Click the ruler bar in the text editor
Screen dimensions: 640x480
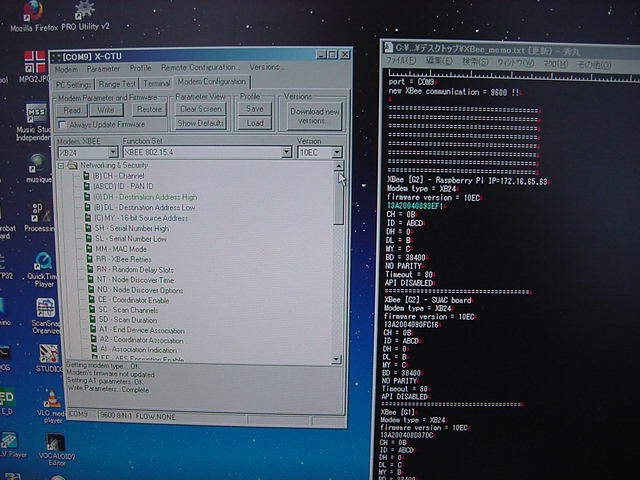pos(513,75)
